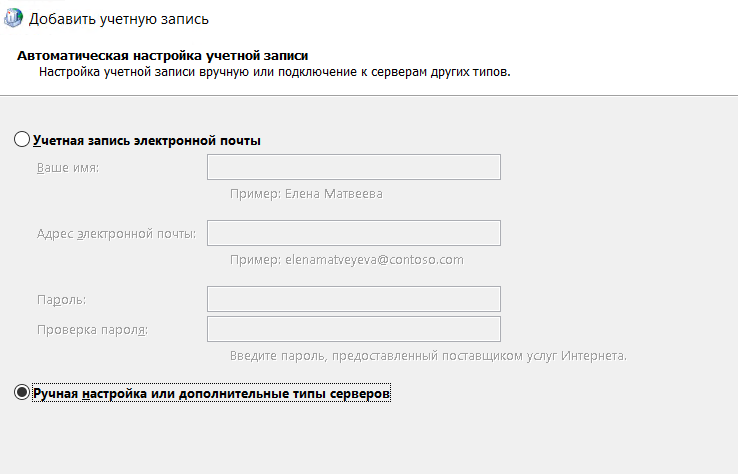The image size is (738, 474).
Task: Click the "Пример: Елена Матвеева" hint text
Action: (306, 194)
